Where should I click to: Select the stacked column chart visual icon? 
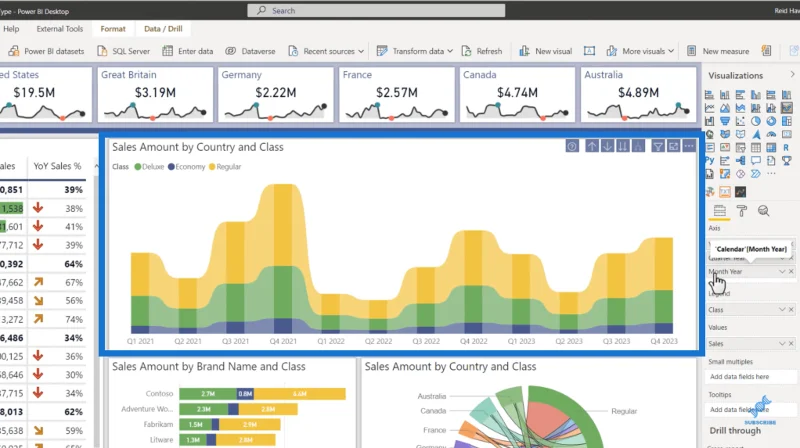724,95
